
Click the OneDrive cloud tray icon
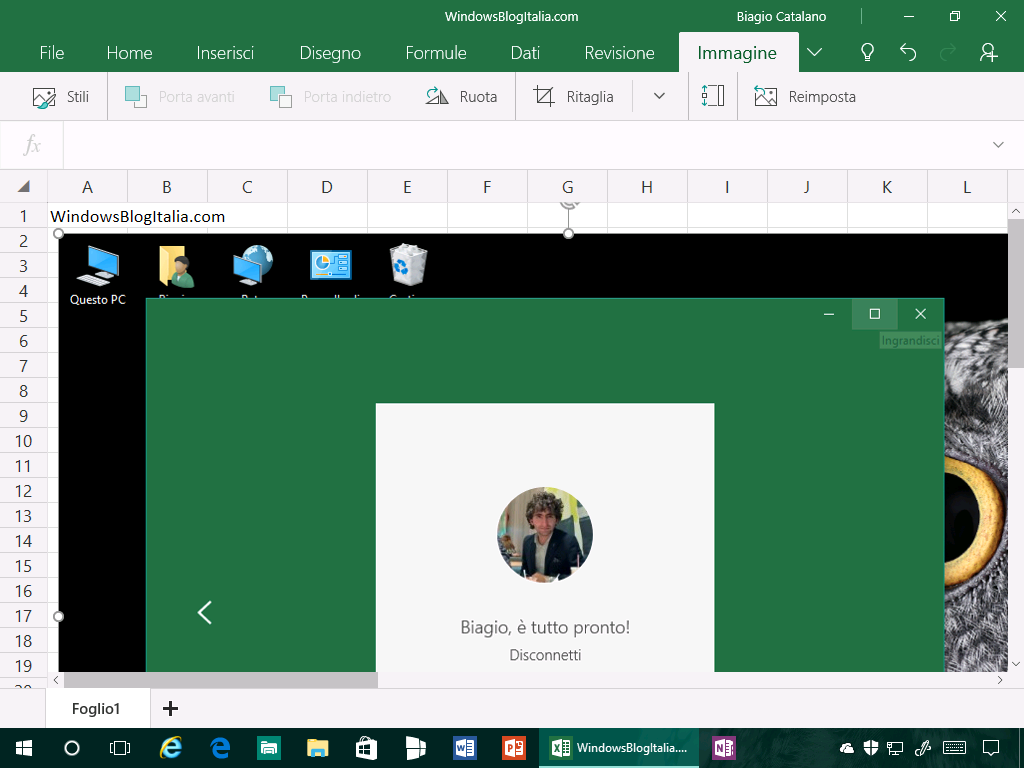click(846, 748)
